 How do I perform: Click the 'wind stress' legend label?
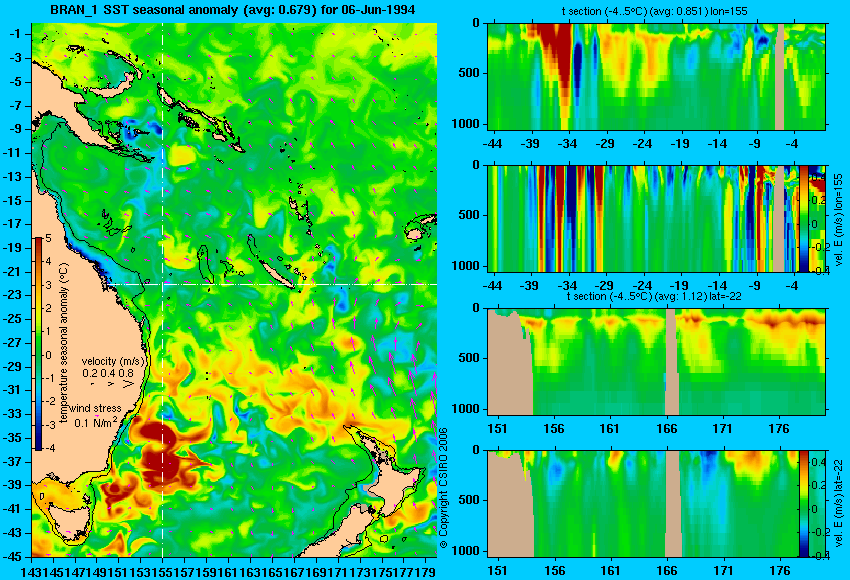coord(95,409)
